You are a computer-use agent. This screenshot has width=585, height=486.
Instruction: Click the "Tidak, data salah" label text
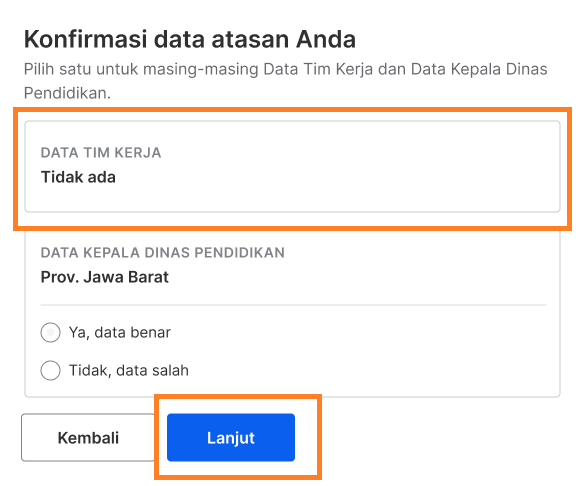[129, 370]
